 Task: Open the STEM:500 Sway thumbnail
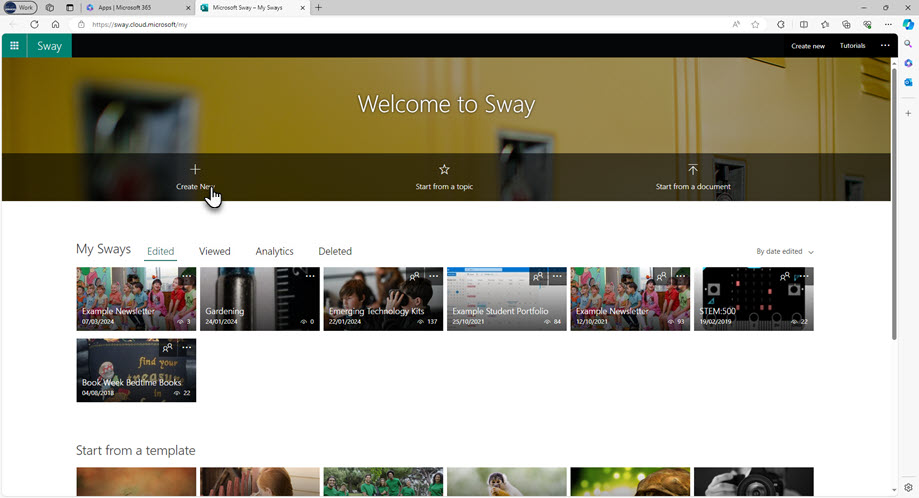[754, 299]
